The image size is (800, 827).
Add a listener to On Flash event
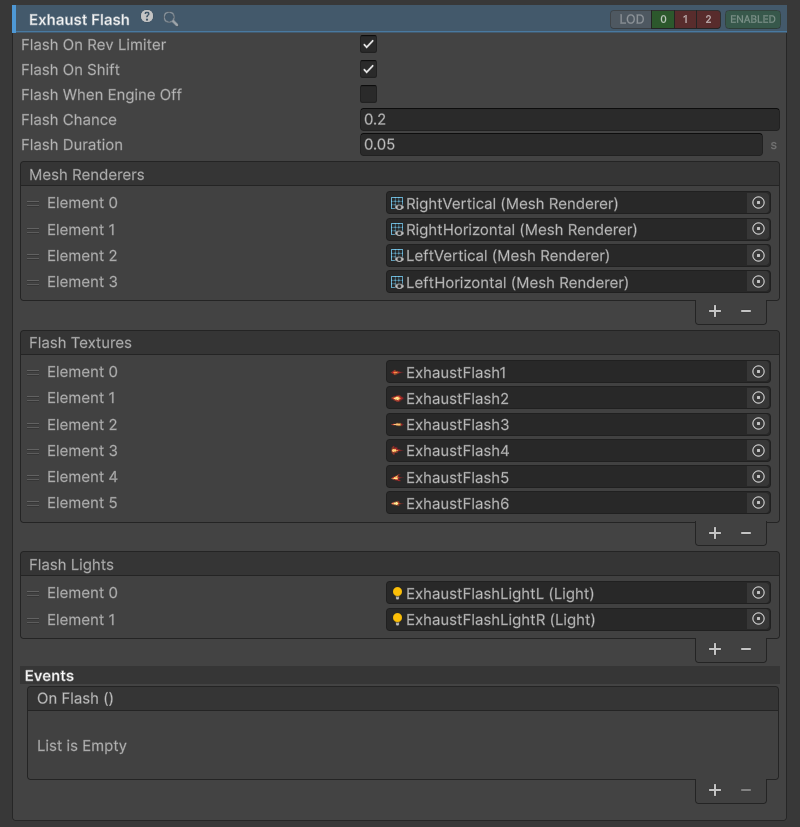(x=715, y=790)
